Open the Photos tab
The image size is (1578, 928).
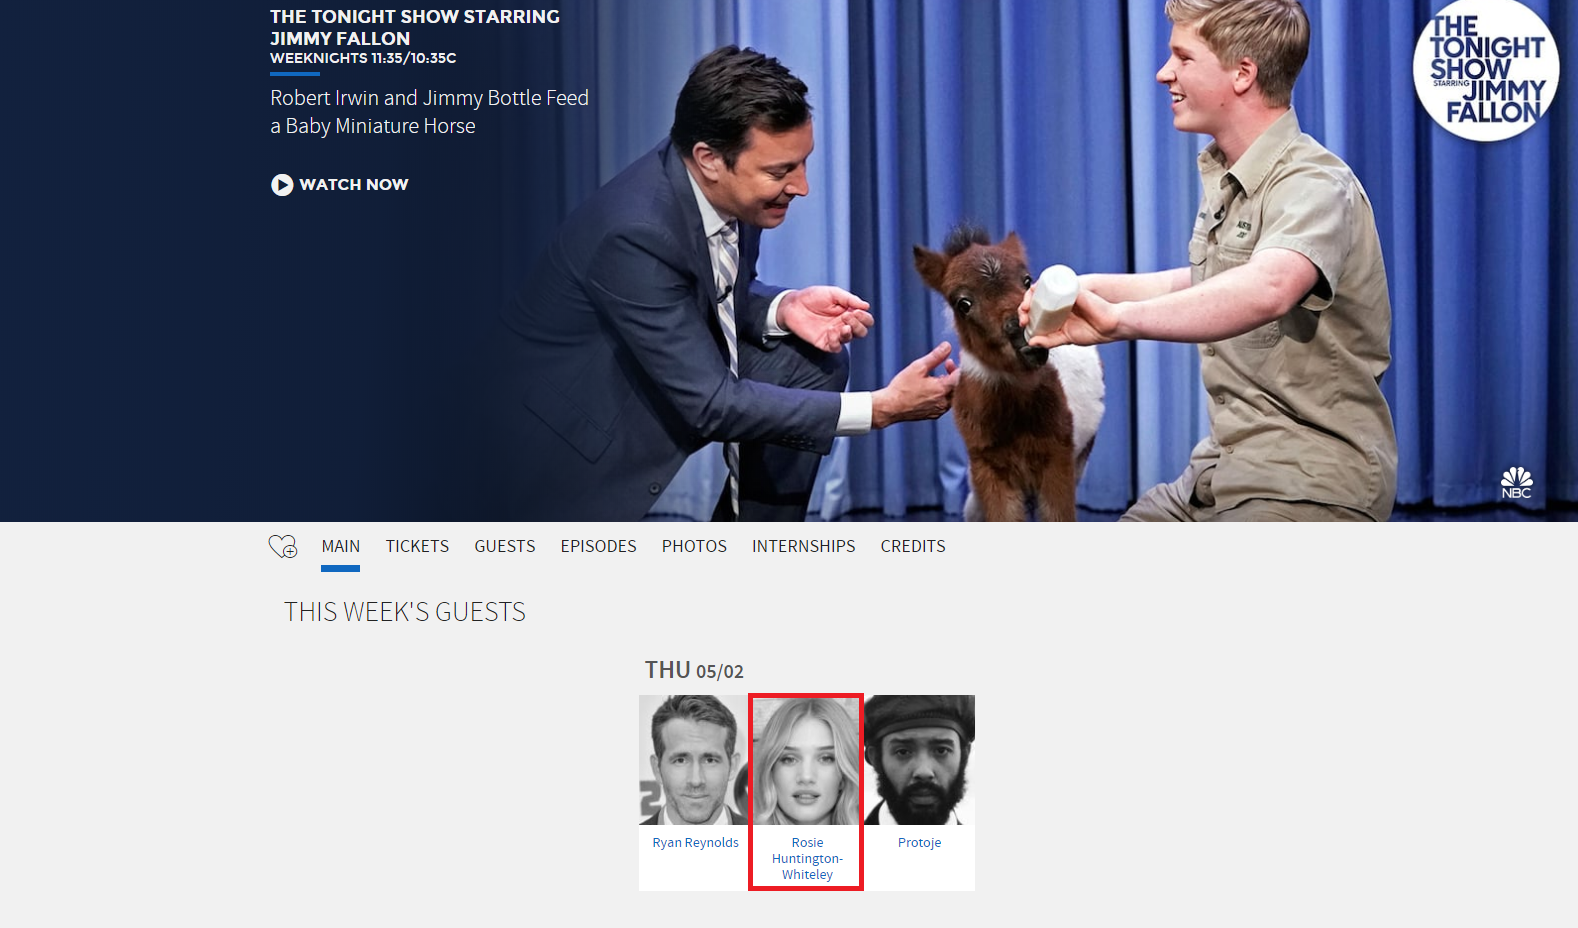coord(694,547)
